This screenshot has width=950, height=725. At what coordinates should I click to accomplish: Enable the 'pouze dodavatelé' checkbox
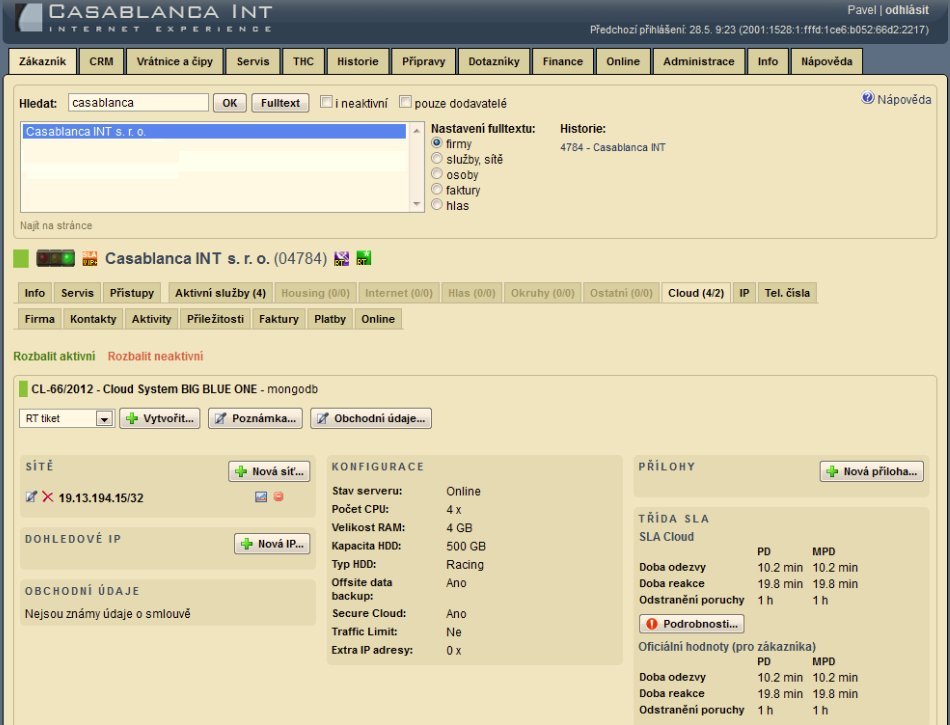tap(405, 102)
